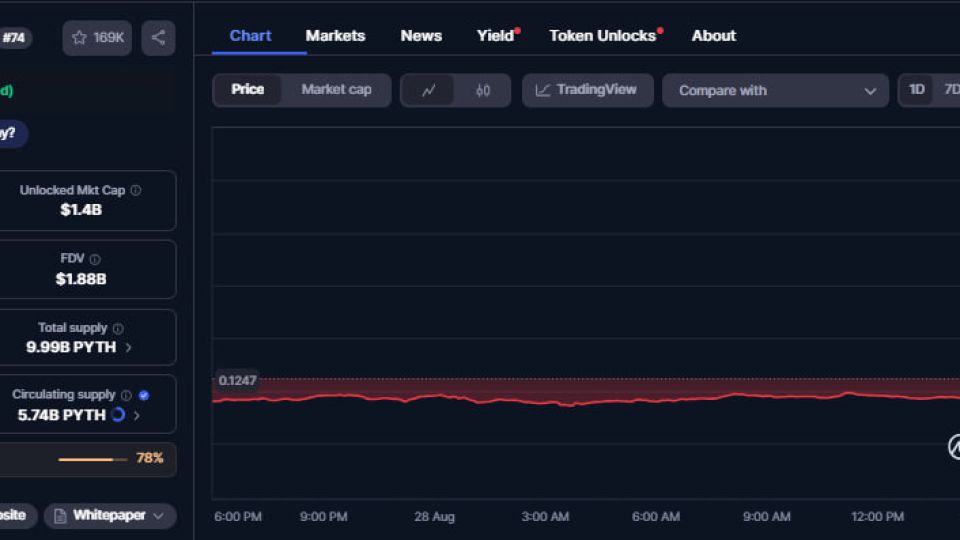The width and height of the screenshot is (960, 540).
Task: Open the Total supply info icon
Action: tap(118, 329)
